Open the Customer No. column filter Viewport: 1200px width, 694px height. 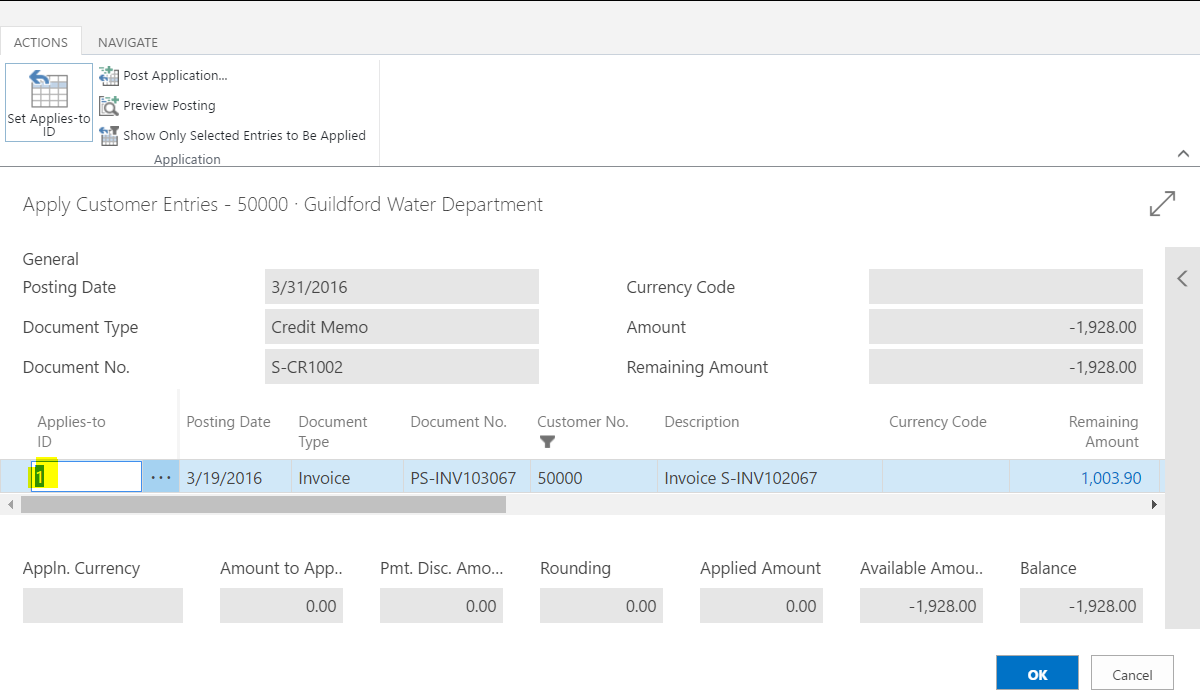(546, 440)
